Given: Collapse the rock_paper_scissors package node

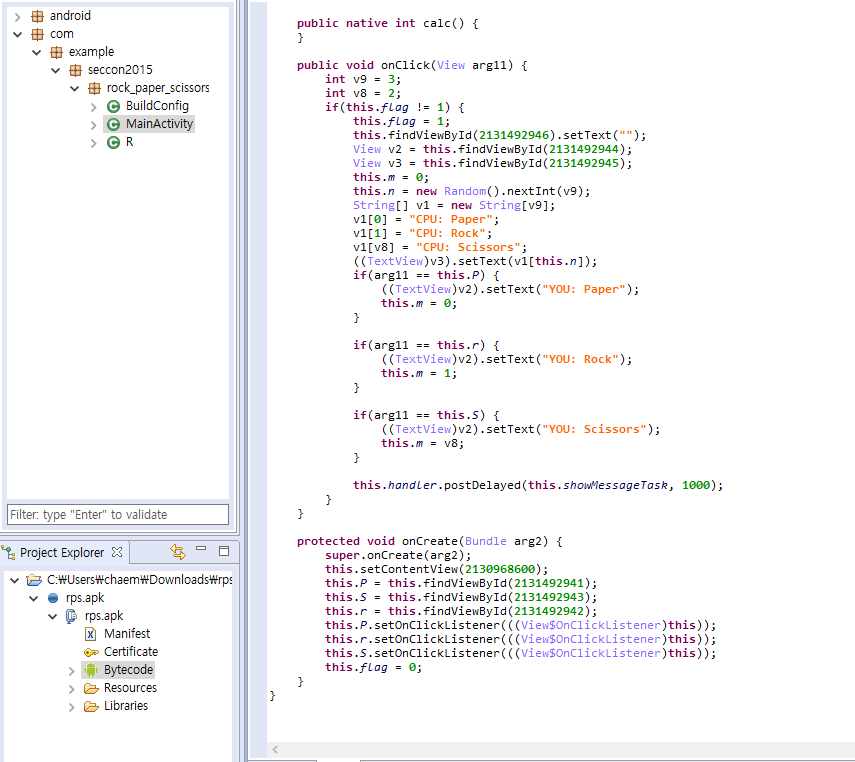Looking at the screenshot, I should pyautogui.click(x=75, y=89).
